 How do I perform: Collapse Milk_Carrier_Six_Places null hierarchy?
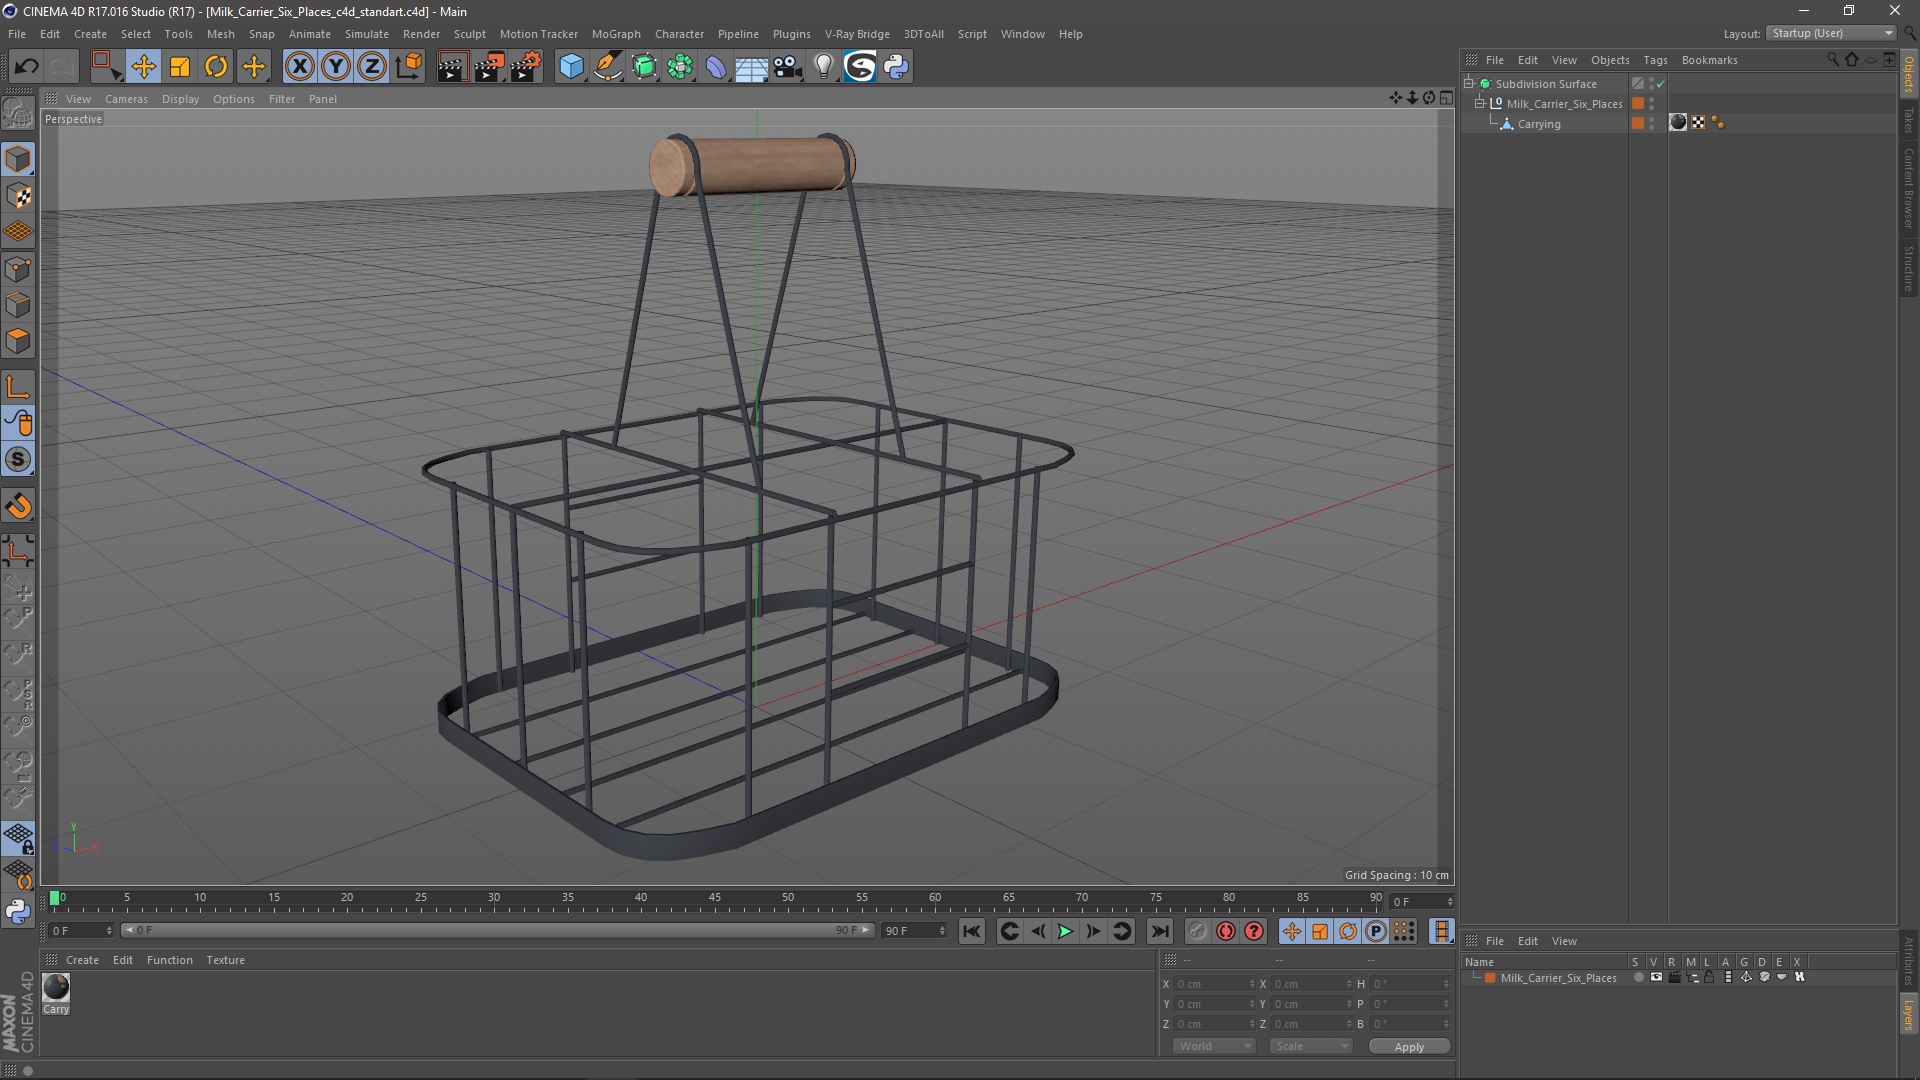(1480, 103)
